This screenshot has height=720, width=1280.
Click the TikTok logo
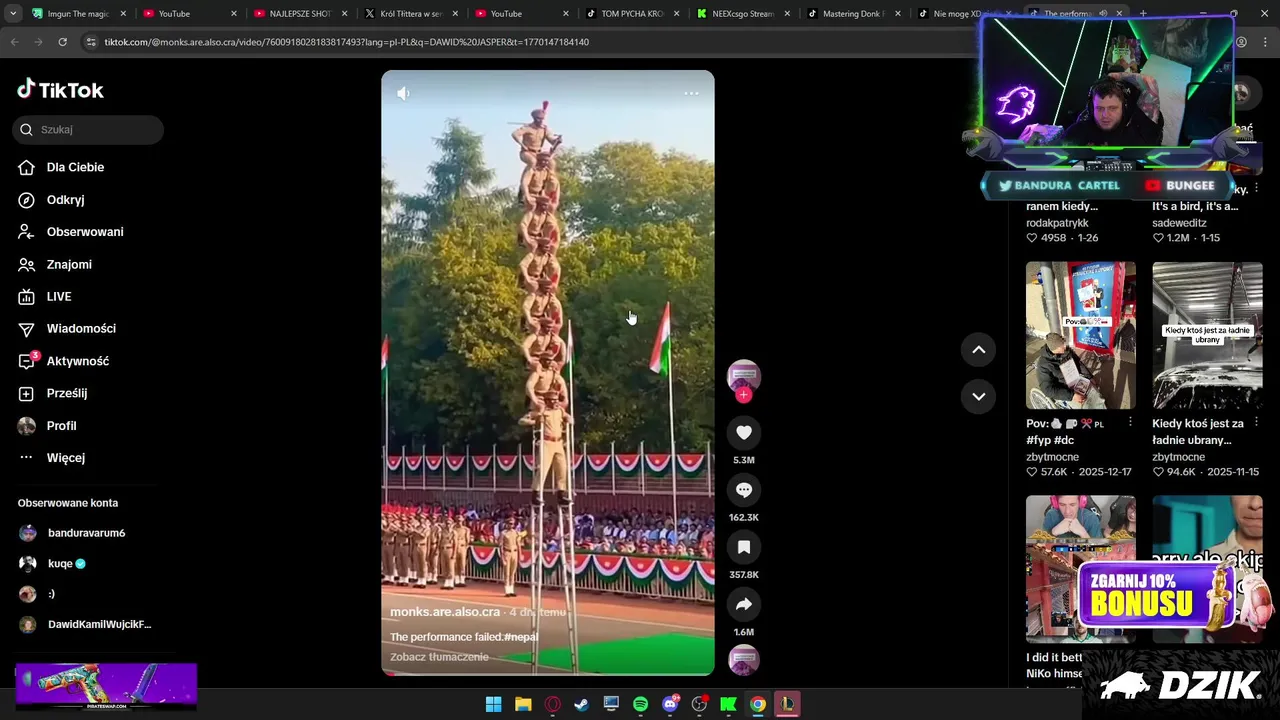coord(60,90)
